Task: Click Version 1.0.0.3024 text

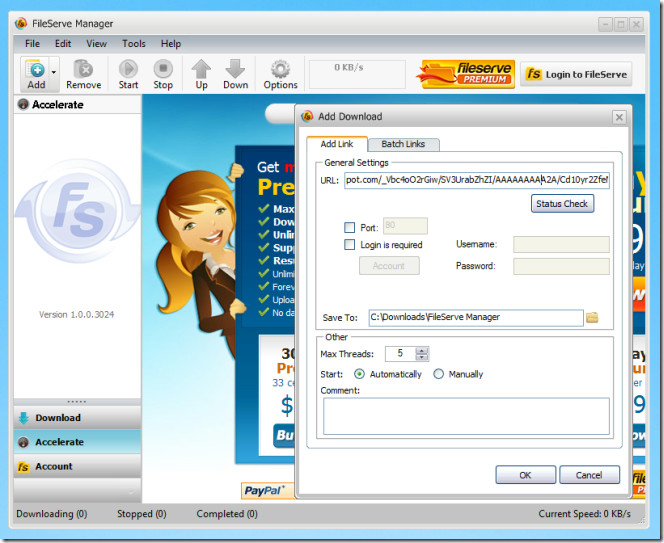Action: click(x=77, y=314)
